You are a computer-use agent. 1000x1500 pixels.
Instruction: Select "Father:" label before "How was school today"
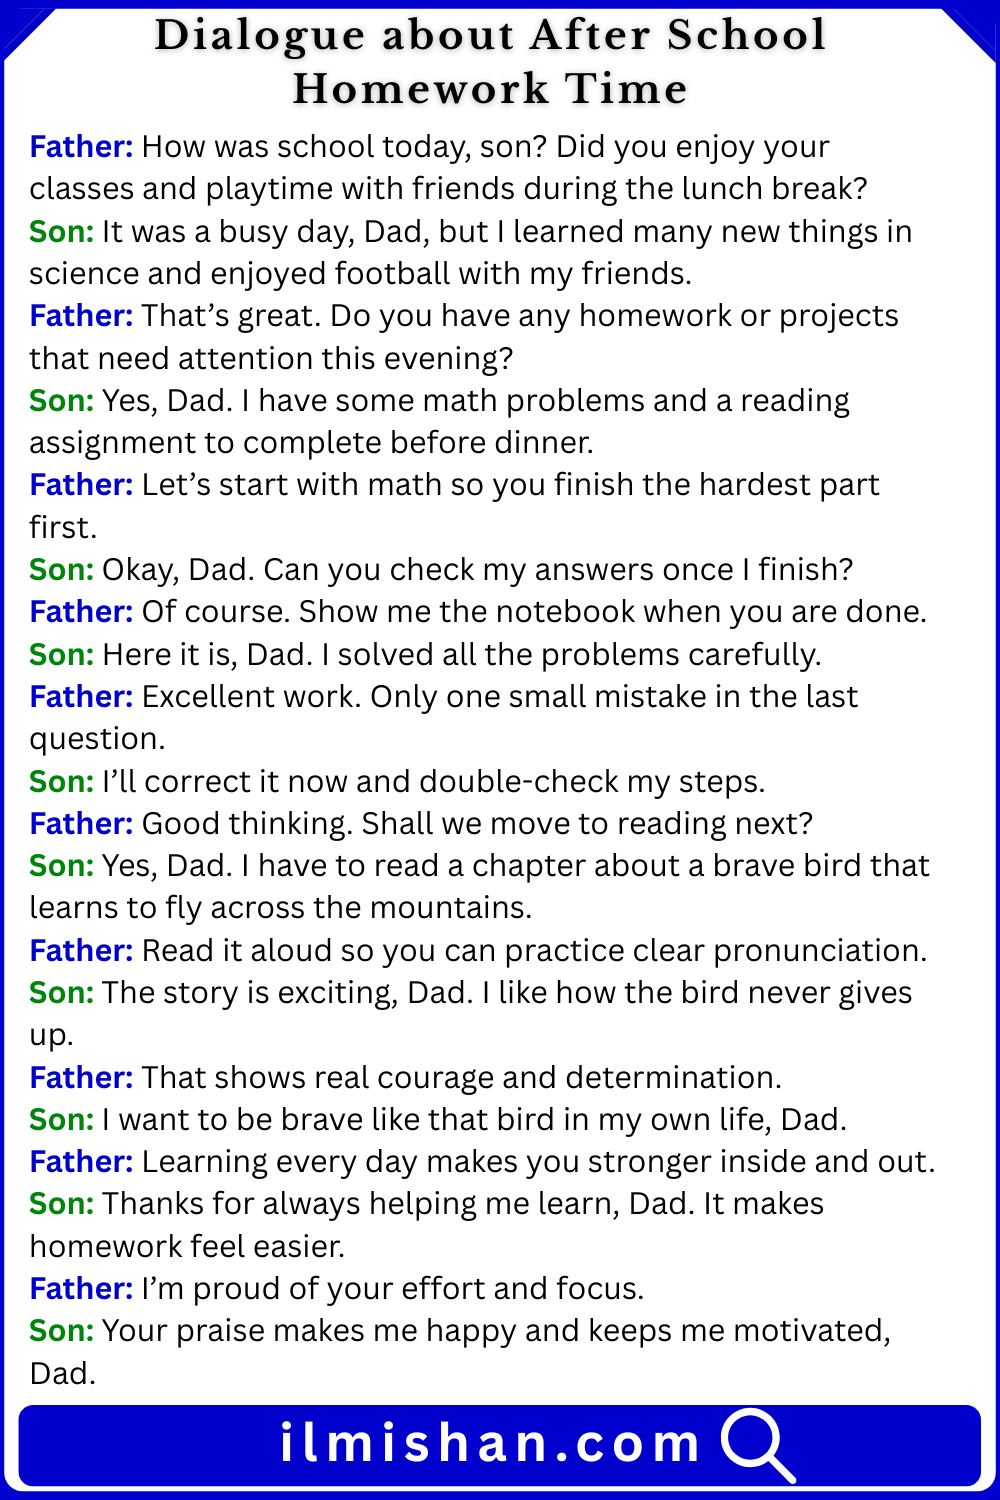tap(81, 147)
